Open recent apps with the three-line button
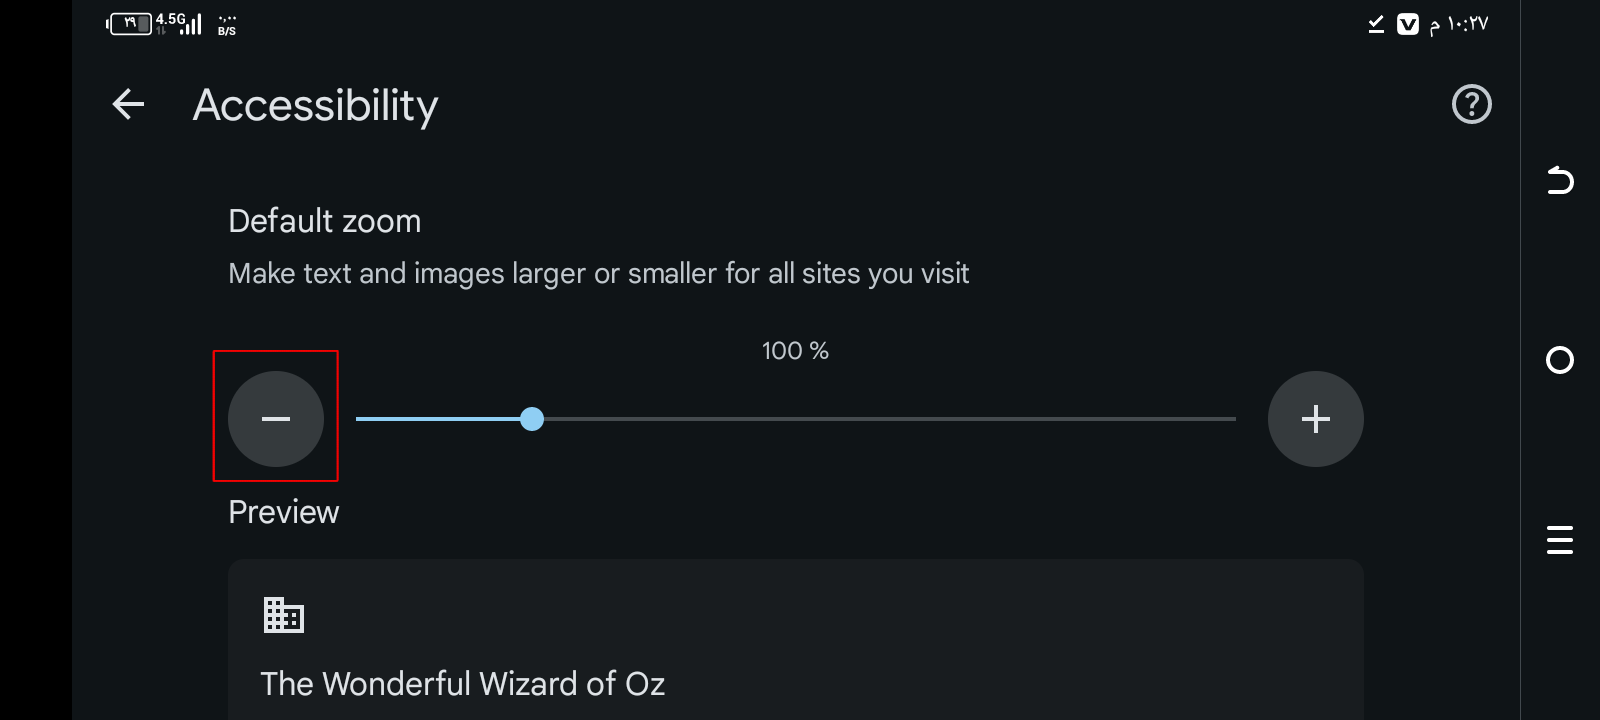Screen dimensions: 1600x720 (1559, 540)
